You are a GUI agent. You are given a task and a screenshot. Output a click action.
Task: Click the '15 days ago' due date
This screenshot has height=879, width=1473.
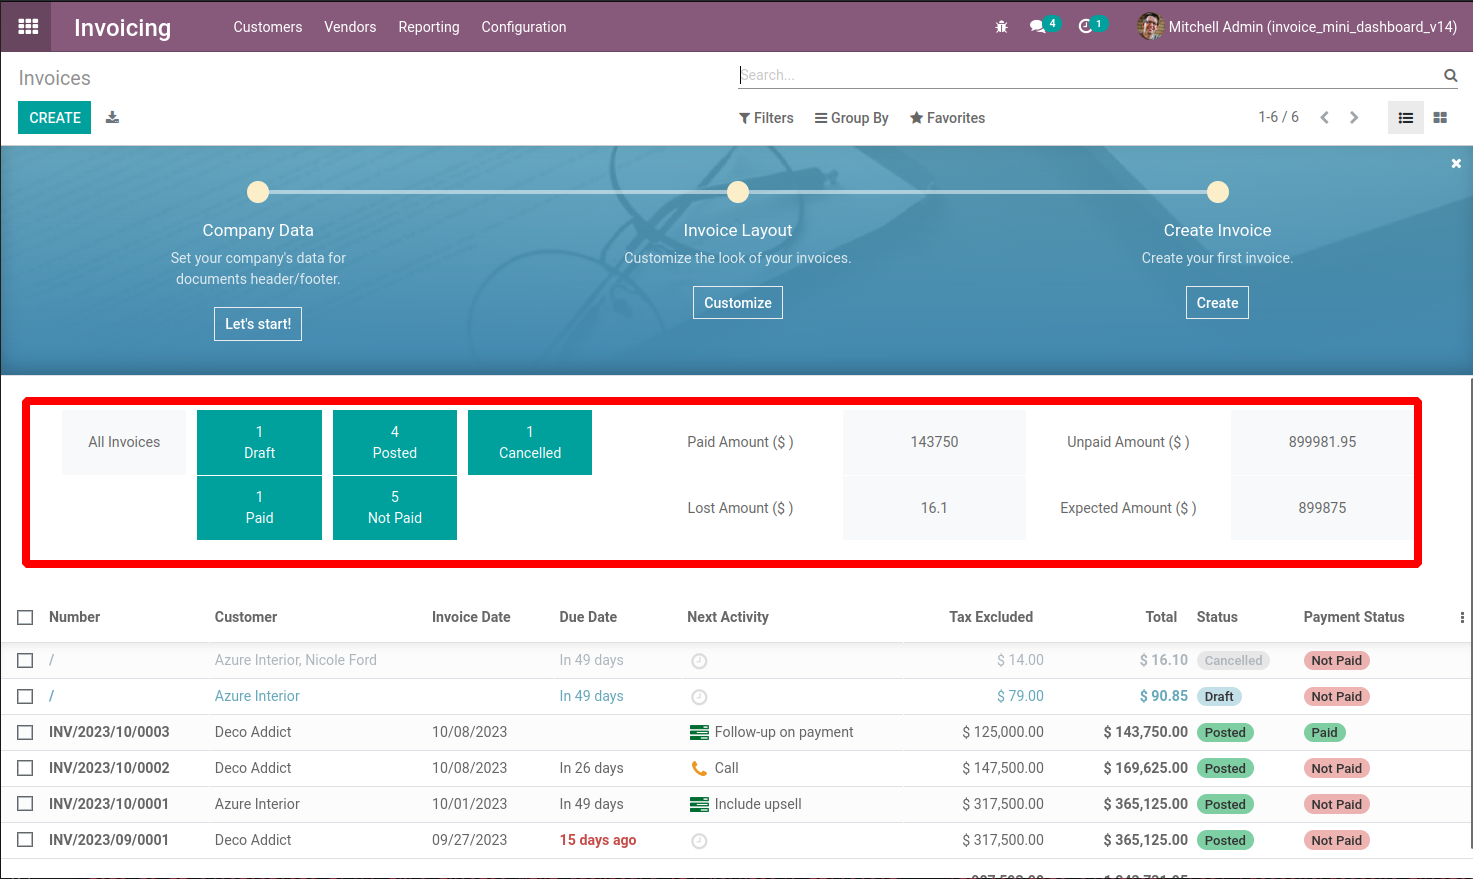[x=598, y=840]
